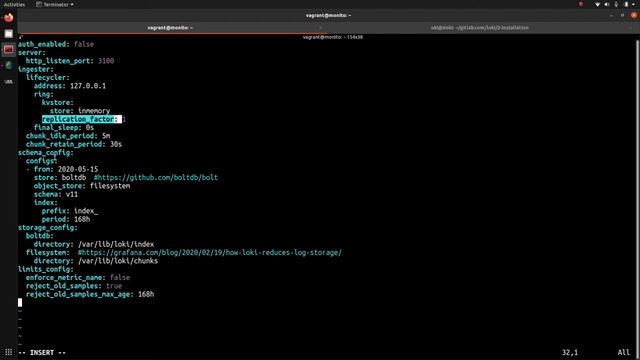Click the limits_config: key
Image resolution: width=640 pixels, height=360 pixels.
[x=46, y=269]
